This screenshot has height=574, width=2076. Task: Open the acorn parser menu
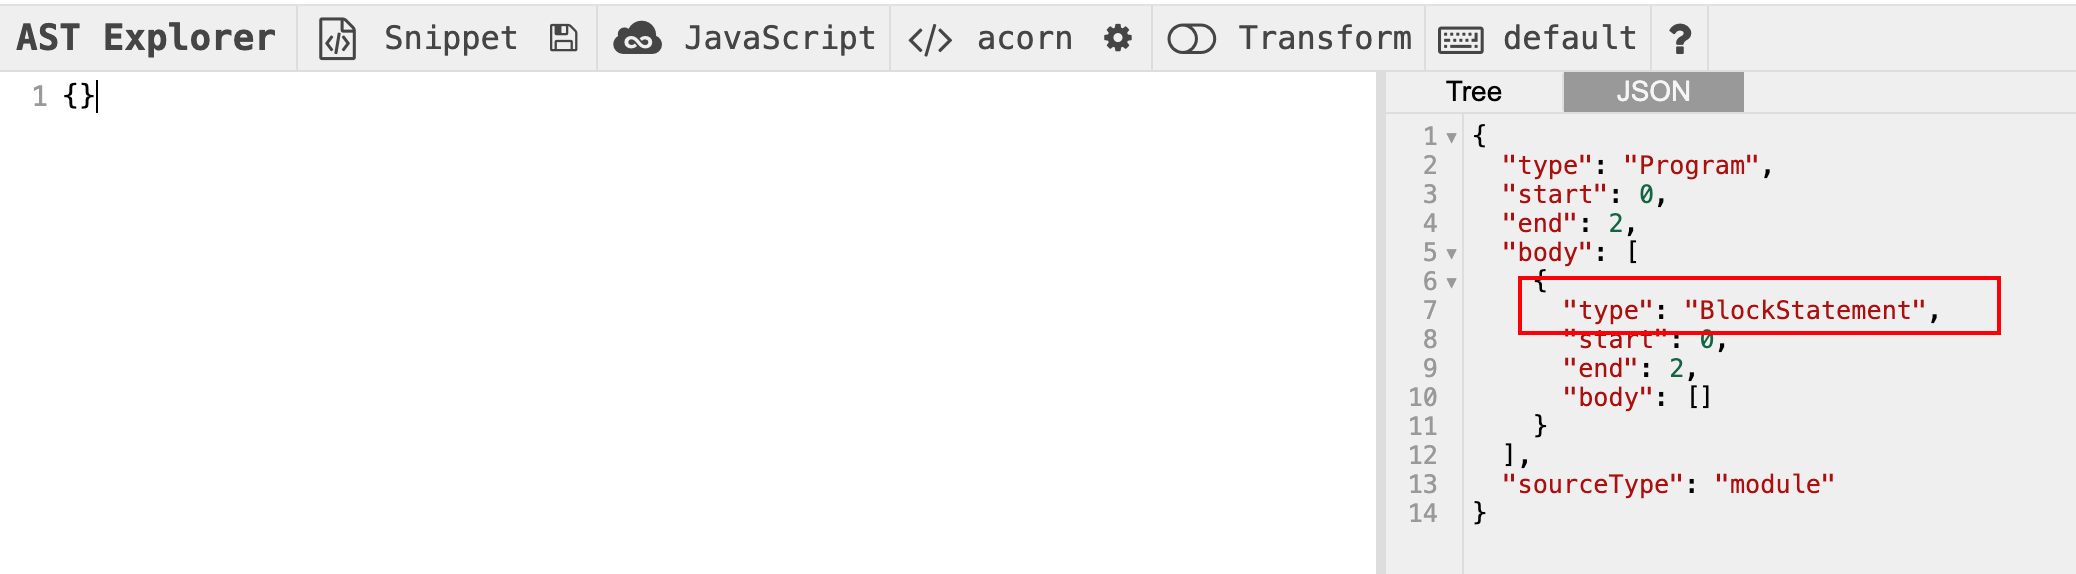pos(1024,39)
